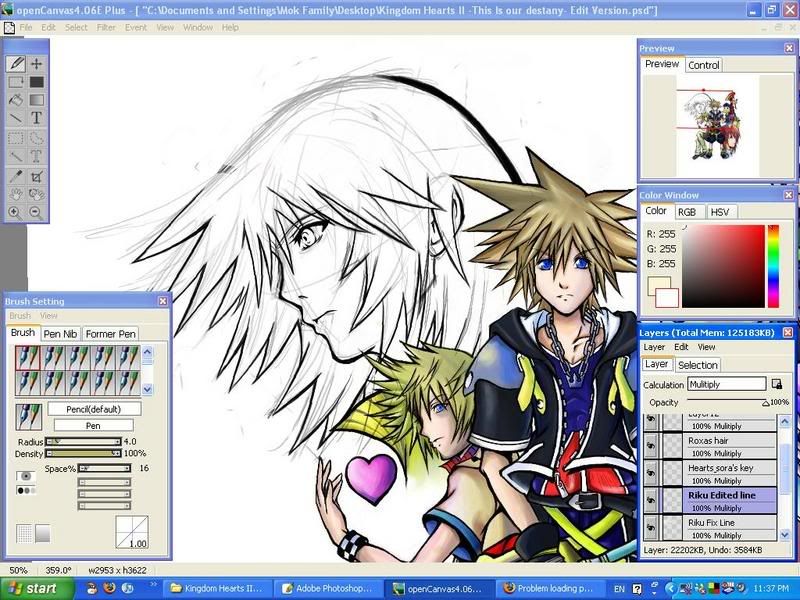Click the three-dot brush spacing icon
The height and width of the screenshot is (600, 800).
click(x=26, y=490)
